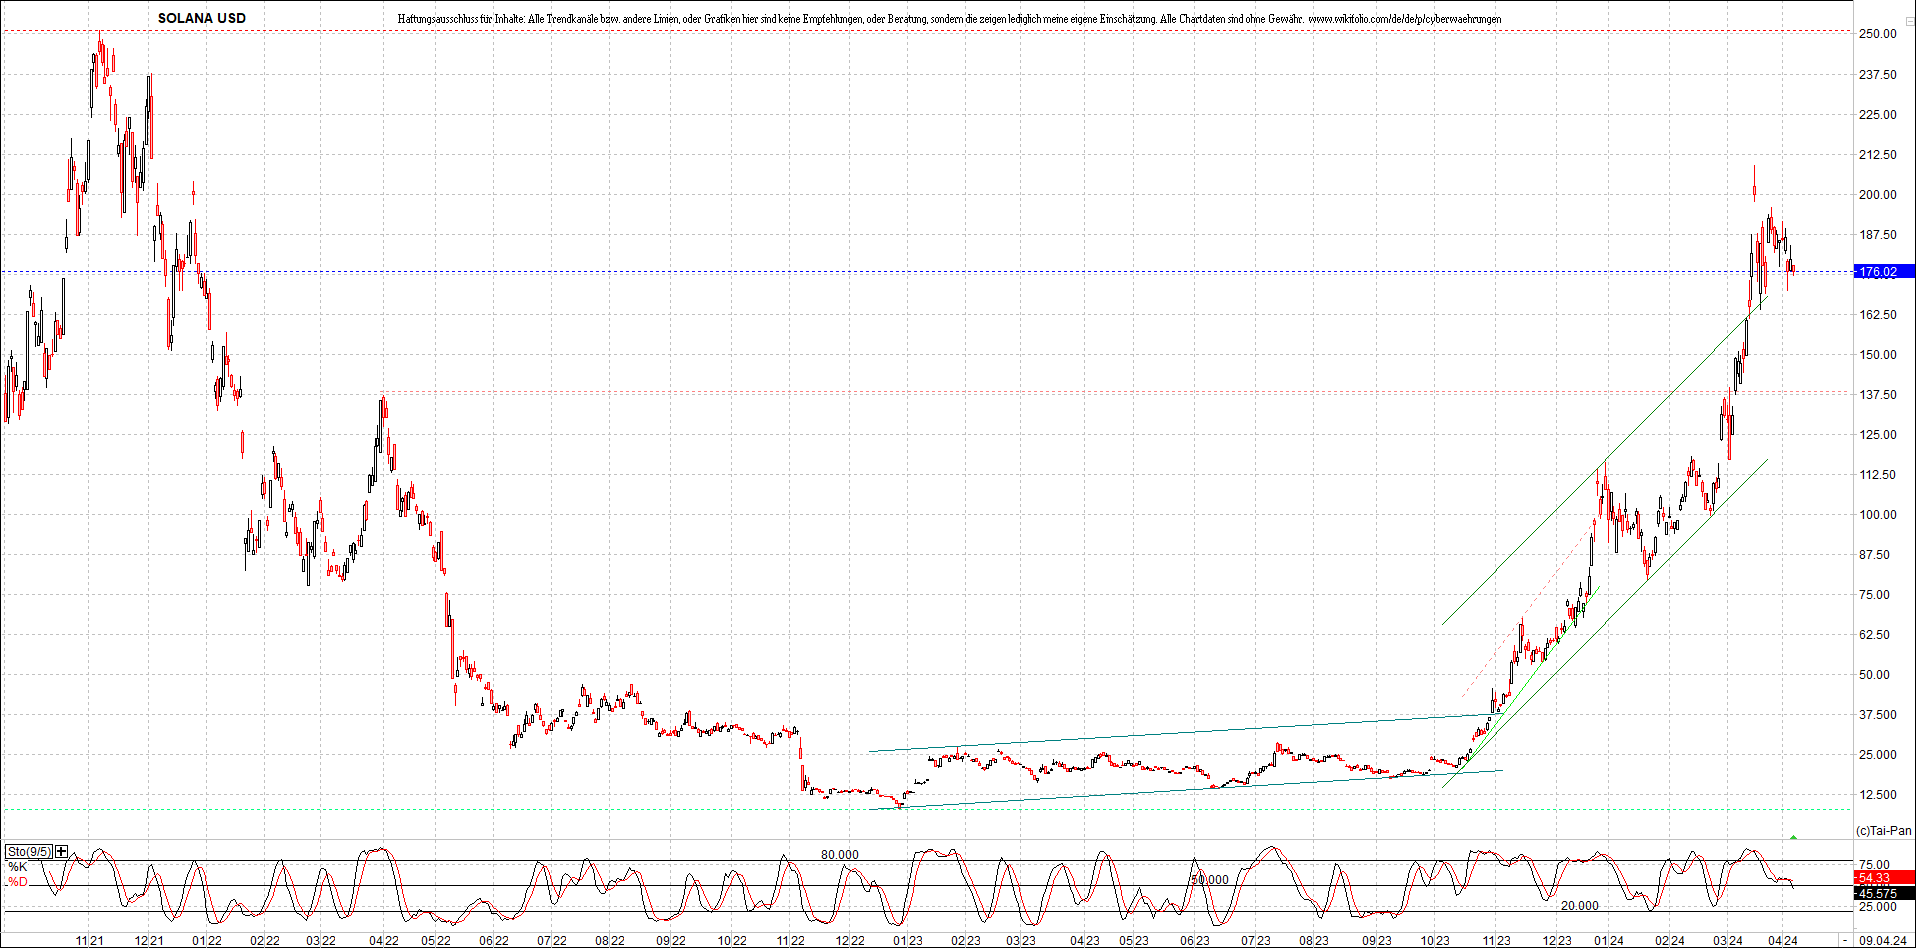The height and width of the screenshot is (948, 1916).
Task: Click the 100.00 price axis label
Action: (x=1877, y=515)
